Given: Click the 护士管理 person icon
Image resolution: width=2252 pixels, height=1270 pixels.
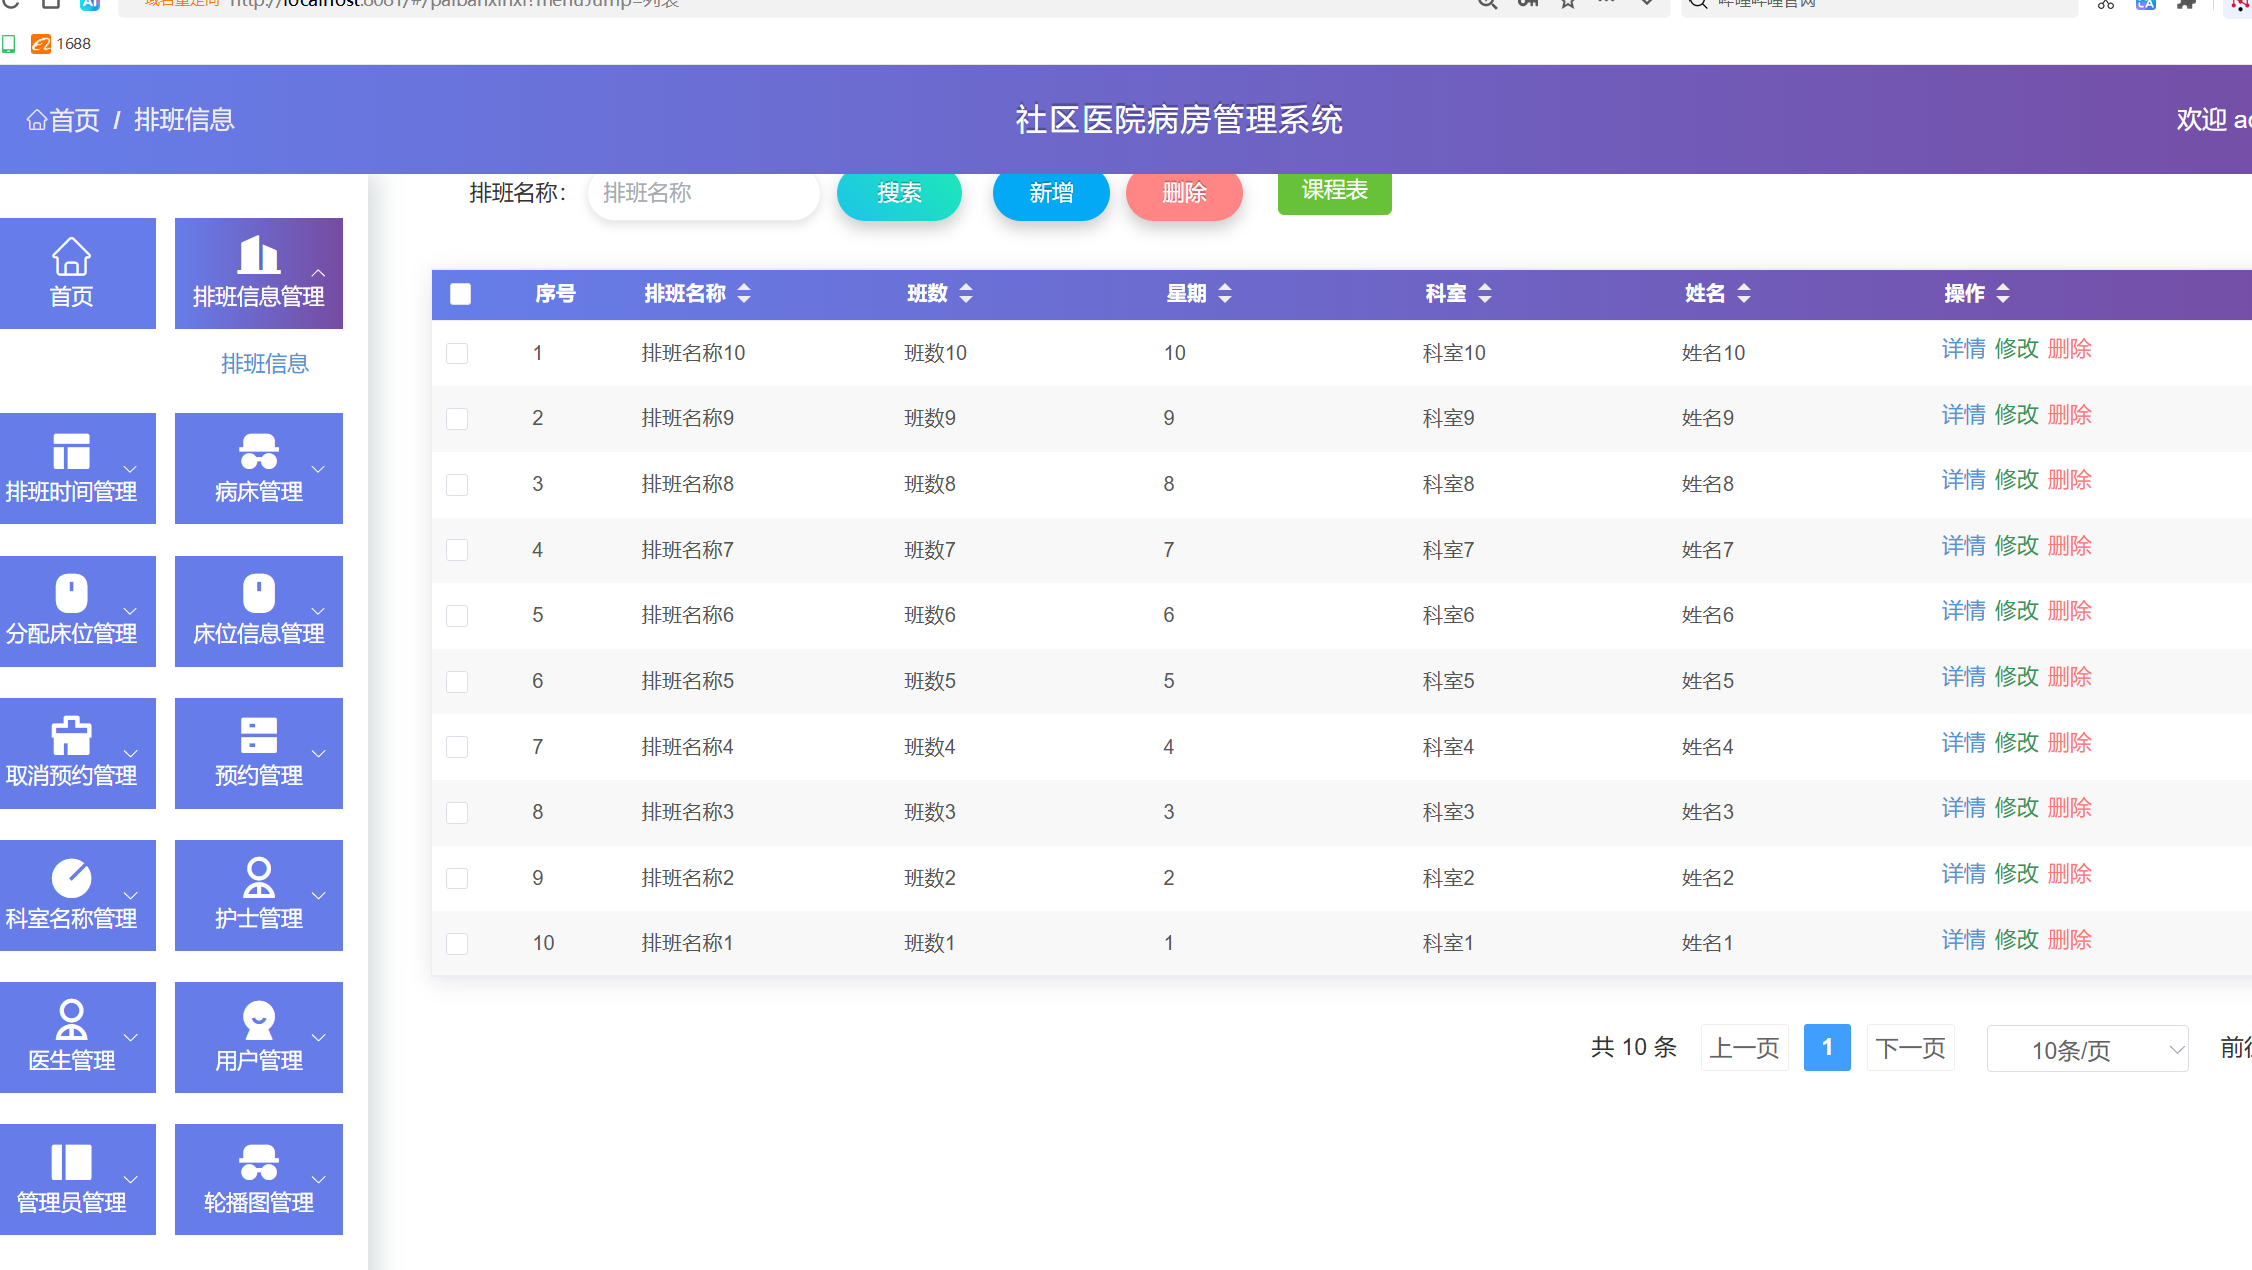Looking at the screenshot, I should pyautogui.click(x=258, y=878).
